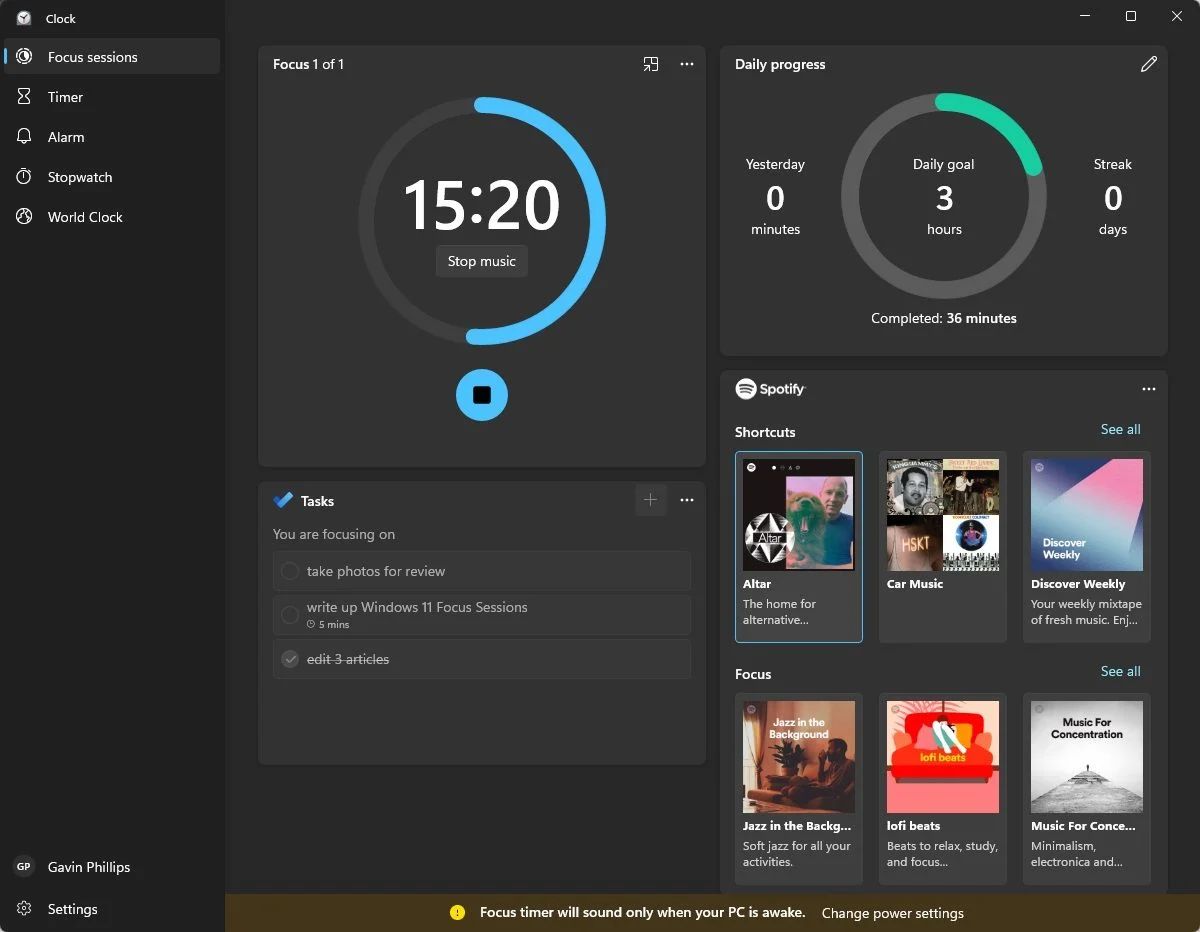
Task: Click the 'Completed: 36 minutes' text
Action: pos(944,318)
